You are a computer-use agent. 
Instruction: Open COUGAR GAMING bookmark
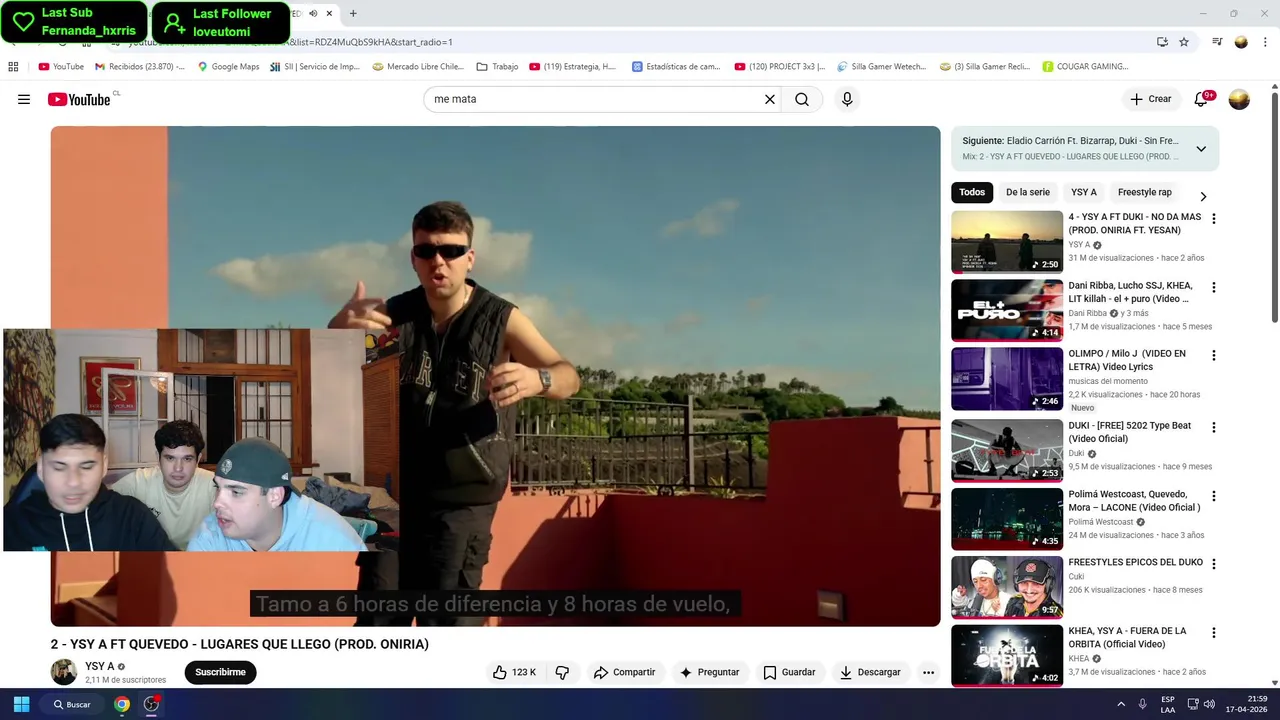1085,67
